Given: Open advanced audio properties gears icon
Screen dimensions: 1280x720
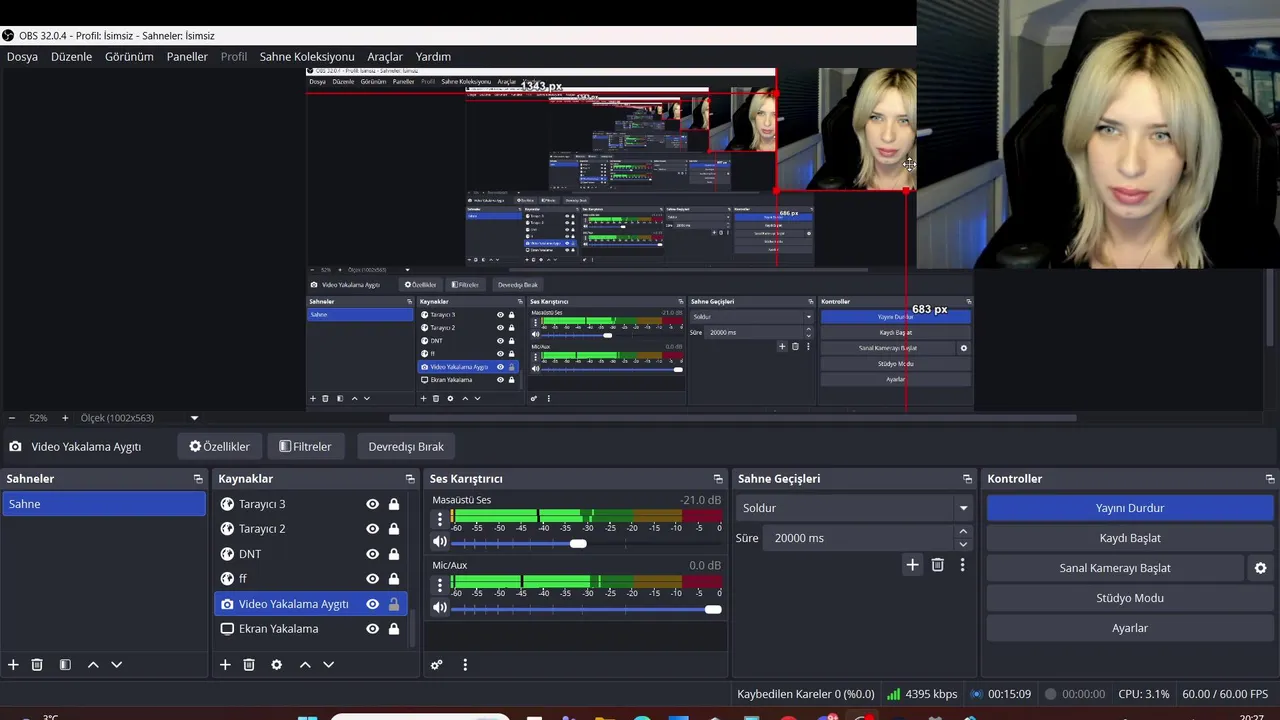Looking at the screenshot, I should [x=437, y=664].
